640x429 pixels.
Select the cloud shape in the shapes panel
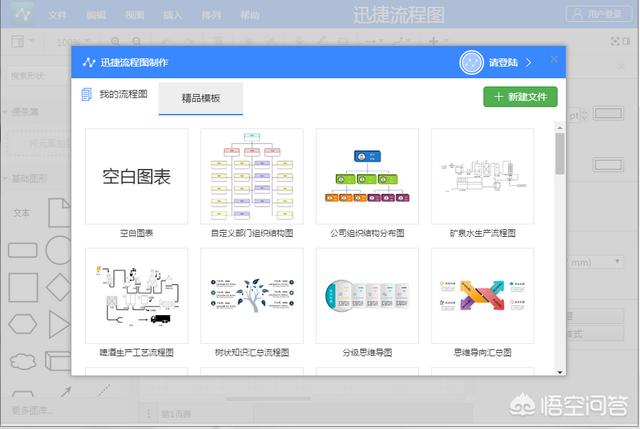tap(22, 359)
